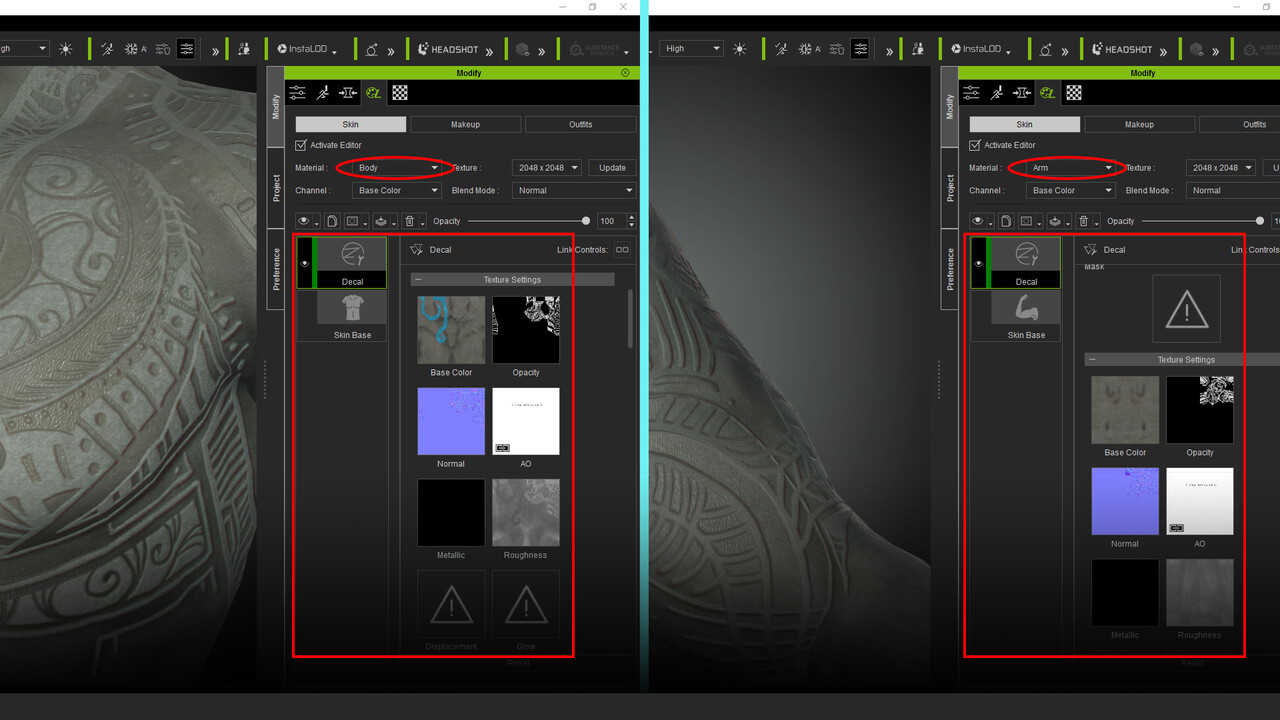Click the character figure toolbar icon in left window
Screen dimensions: 1280x720
(243, 49)
